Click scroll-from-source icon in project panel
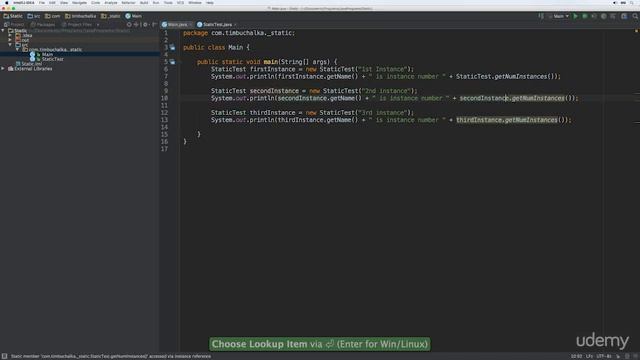 (129, 24)
